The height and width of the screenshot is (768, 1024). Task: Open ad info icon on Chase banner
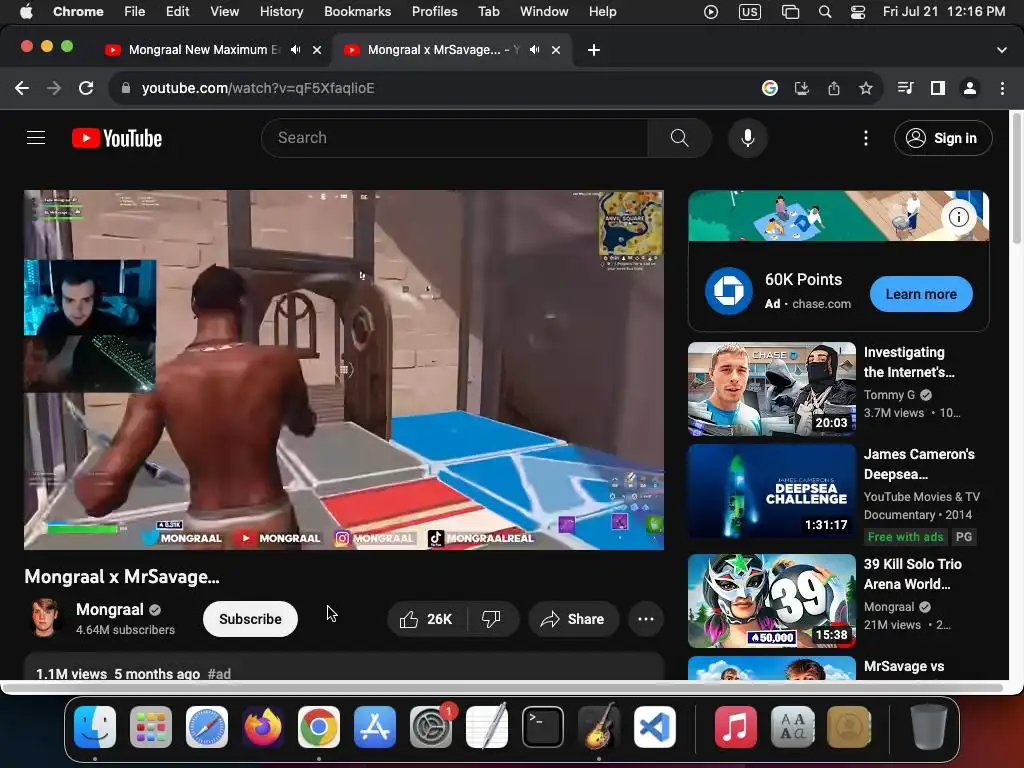[x=958, y=217]
